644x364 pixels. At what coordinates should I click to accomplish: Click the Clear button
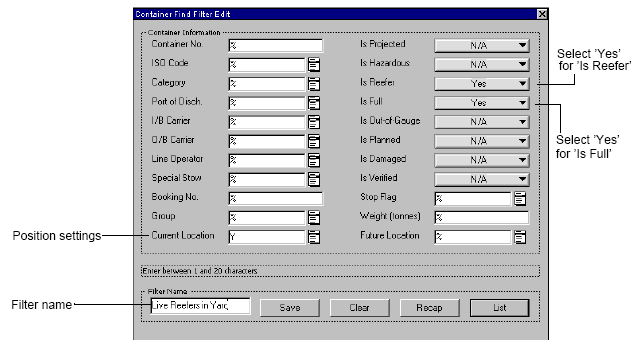pyautogui.click(x=359, y=308)
